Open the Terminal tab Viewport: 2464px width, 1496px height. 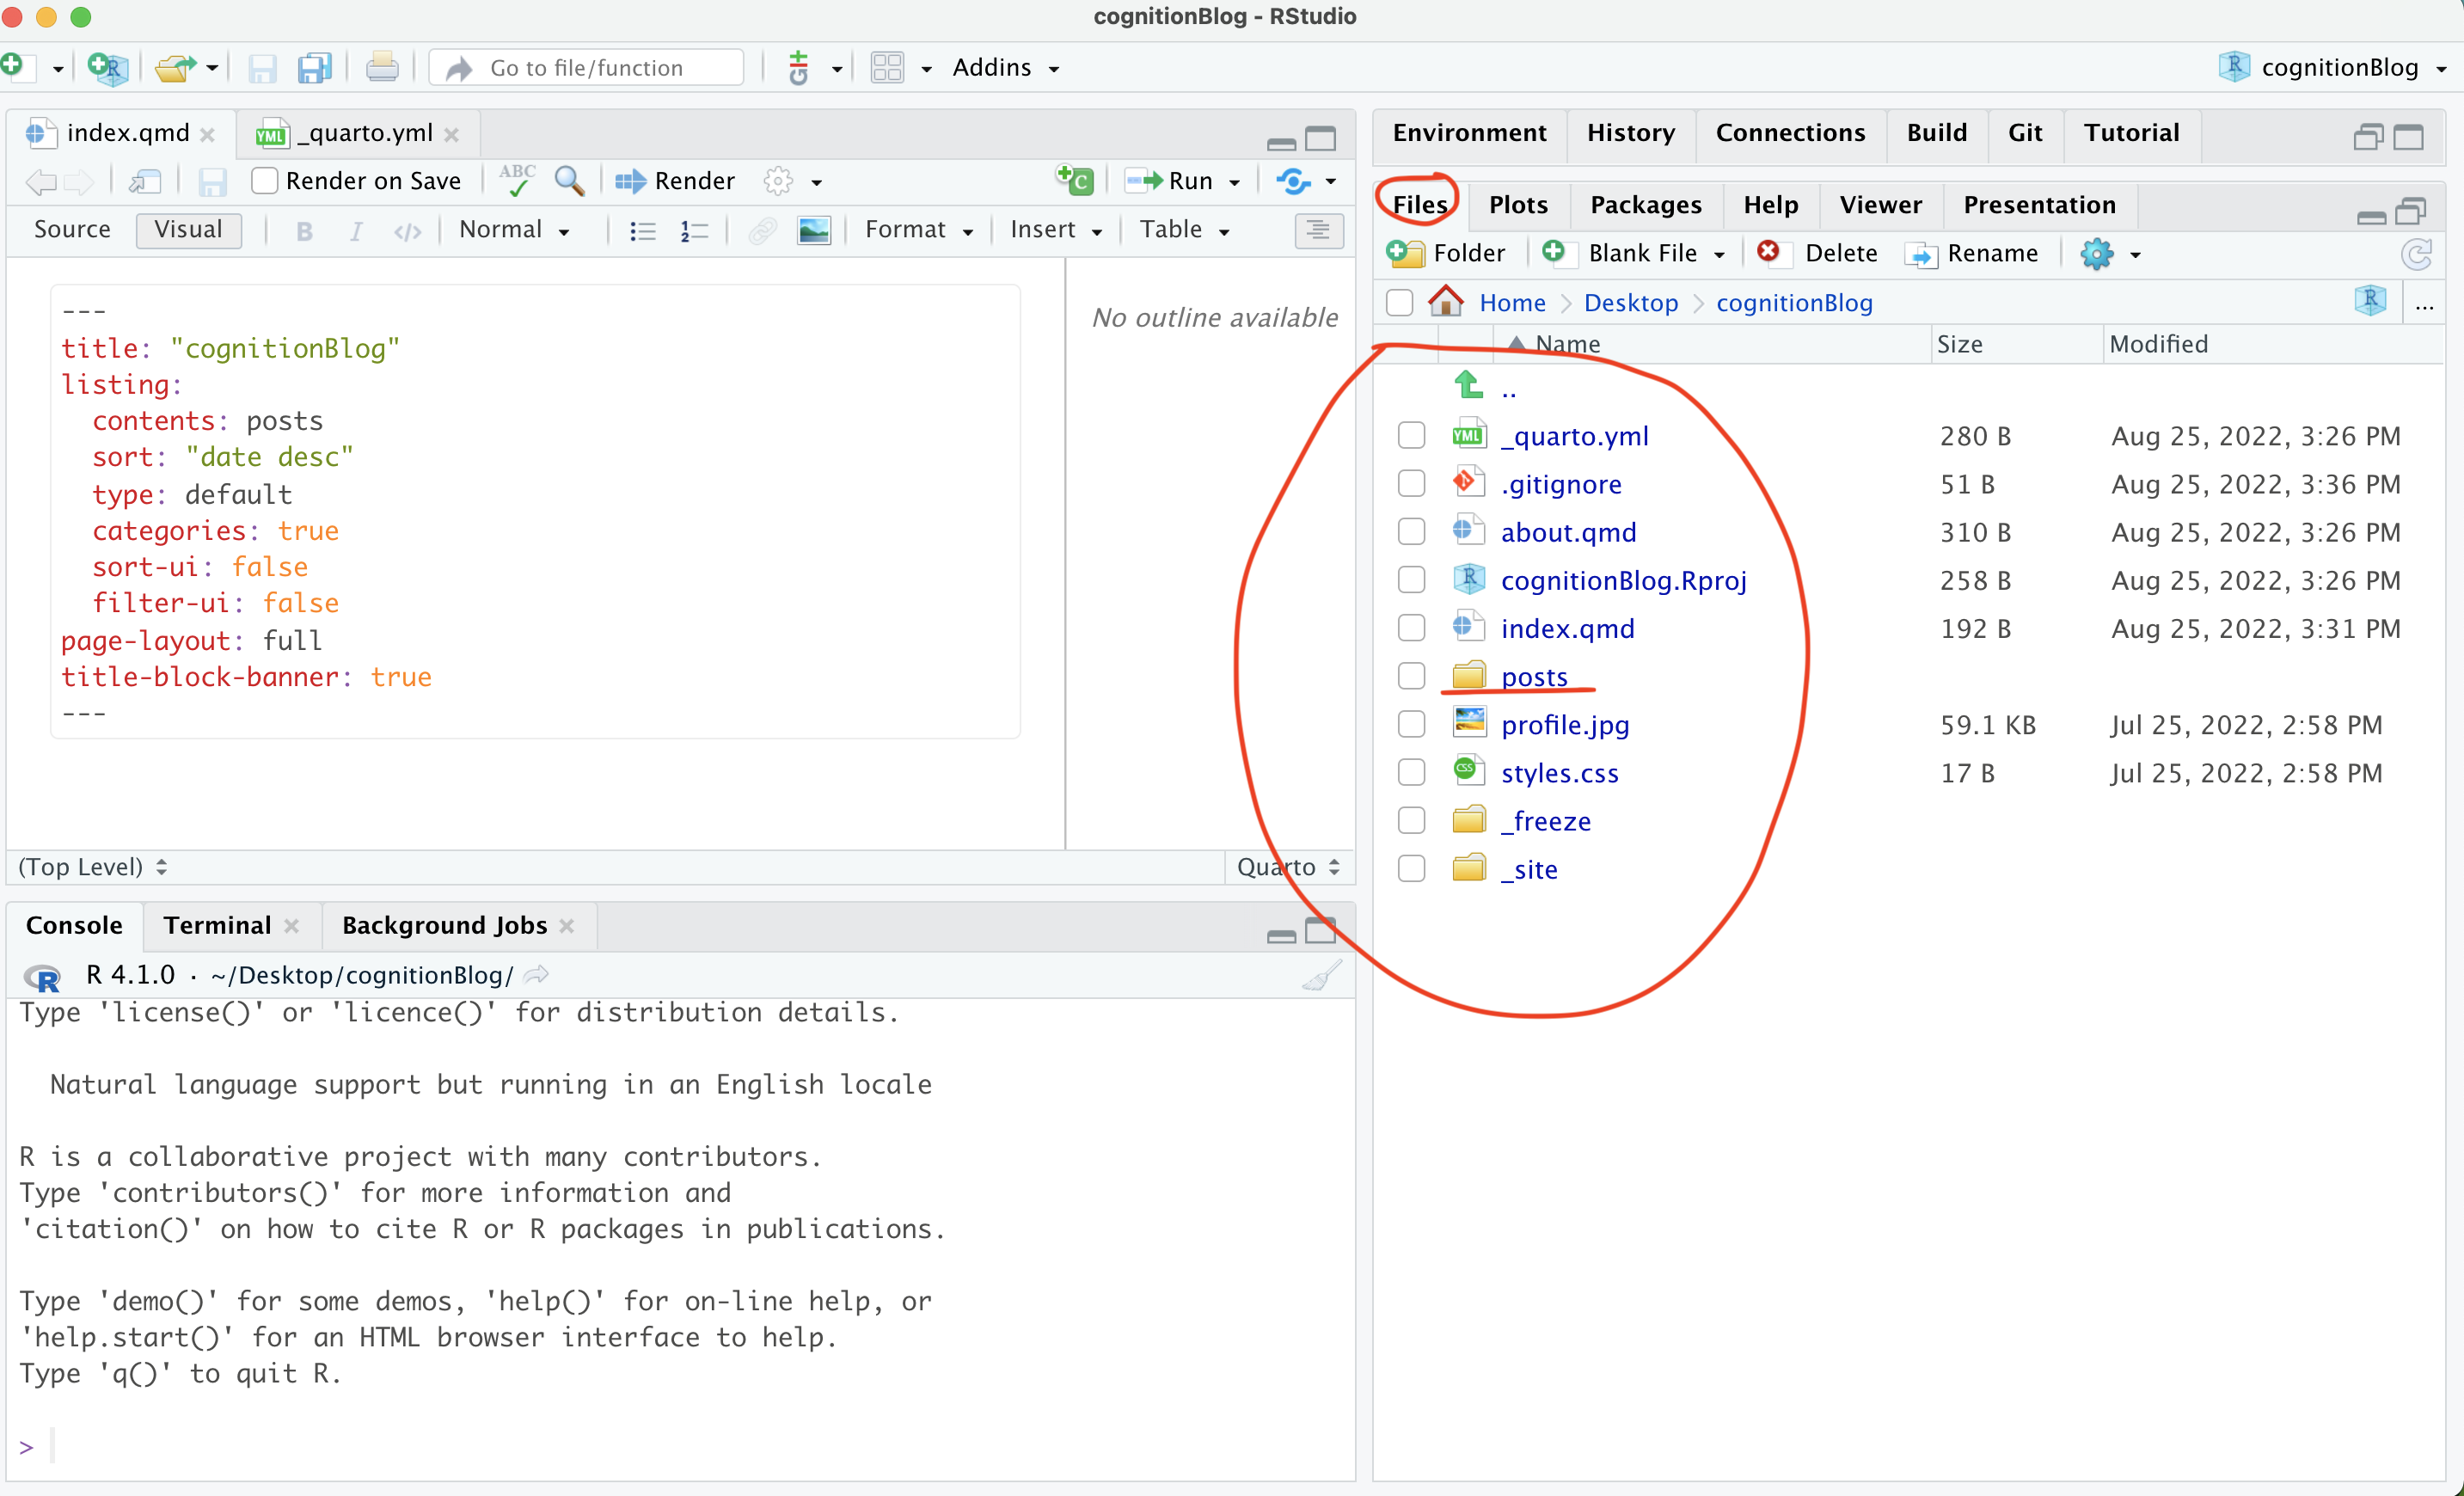tap(217, 925)
